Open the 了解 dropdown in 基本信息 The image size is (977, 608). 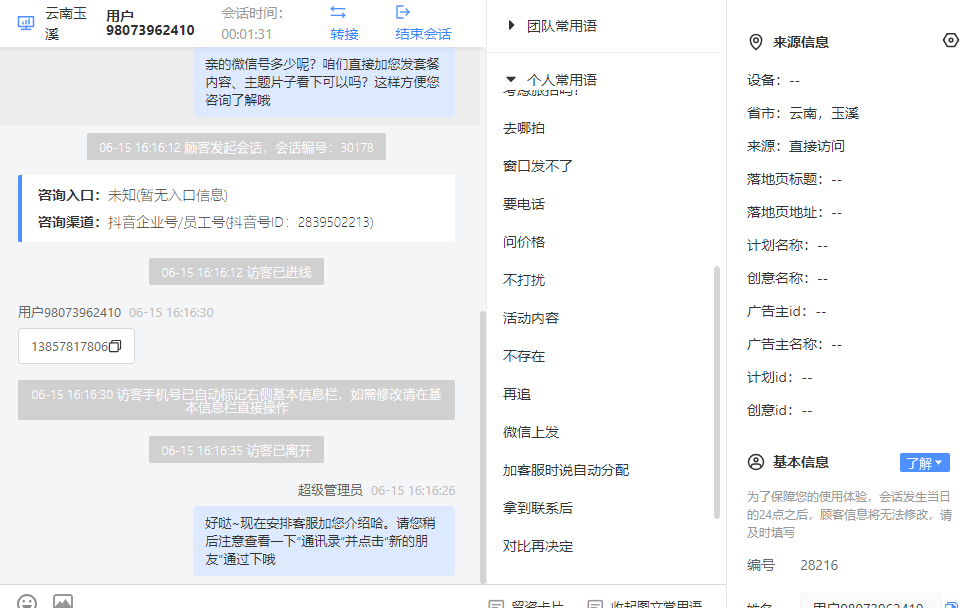(925, 463)
